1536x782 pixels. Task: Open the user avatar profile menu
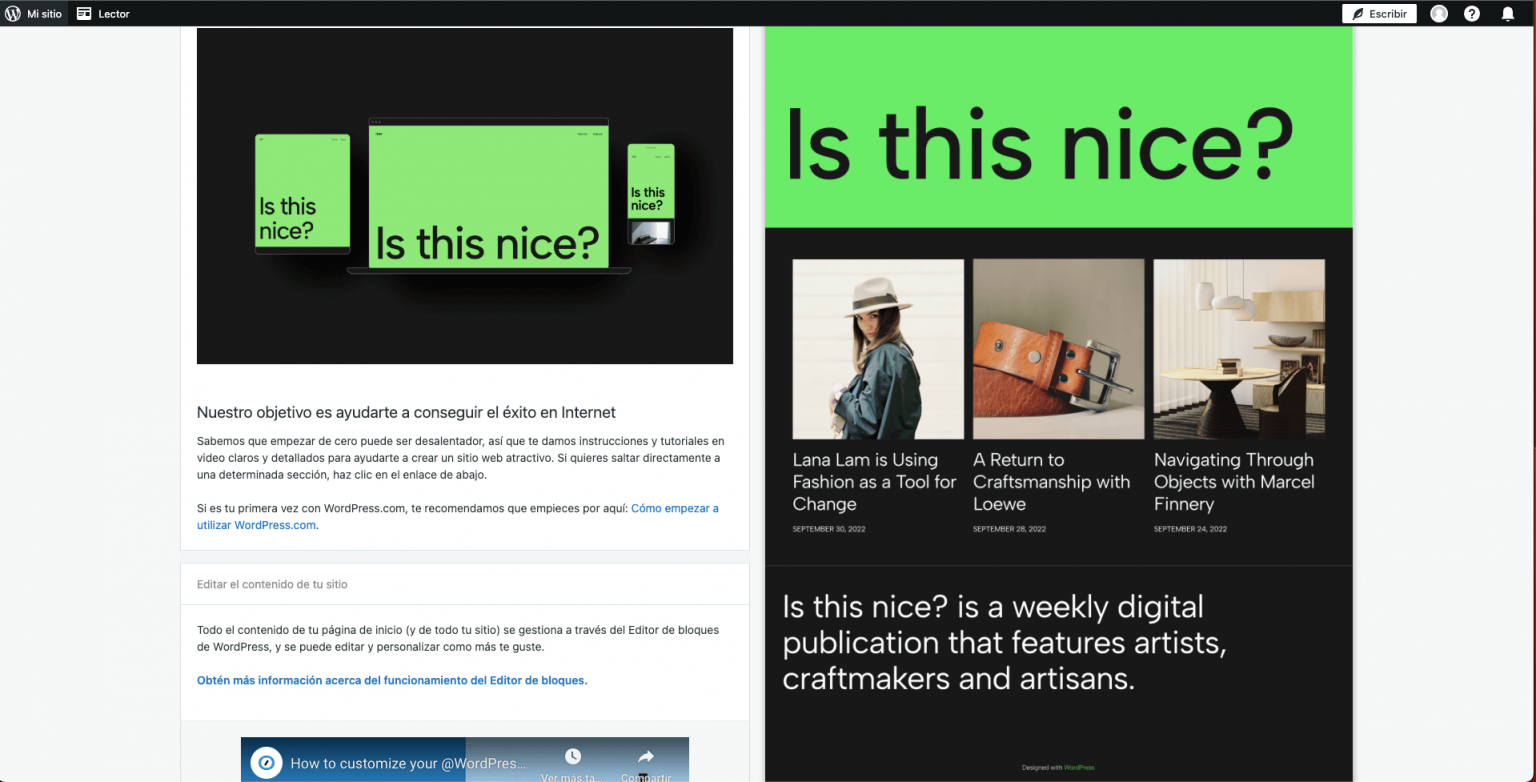click(1439, 14)
